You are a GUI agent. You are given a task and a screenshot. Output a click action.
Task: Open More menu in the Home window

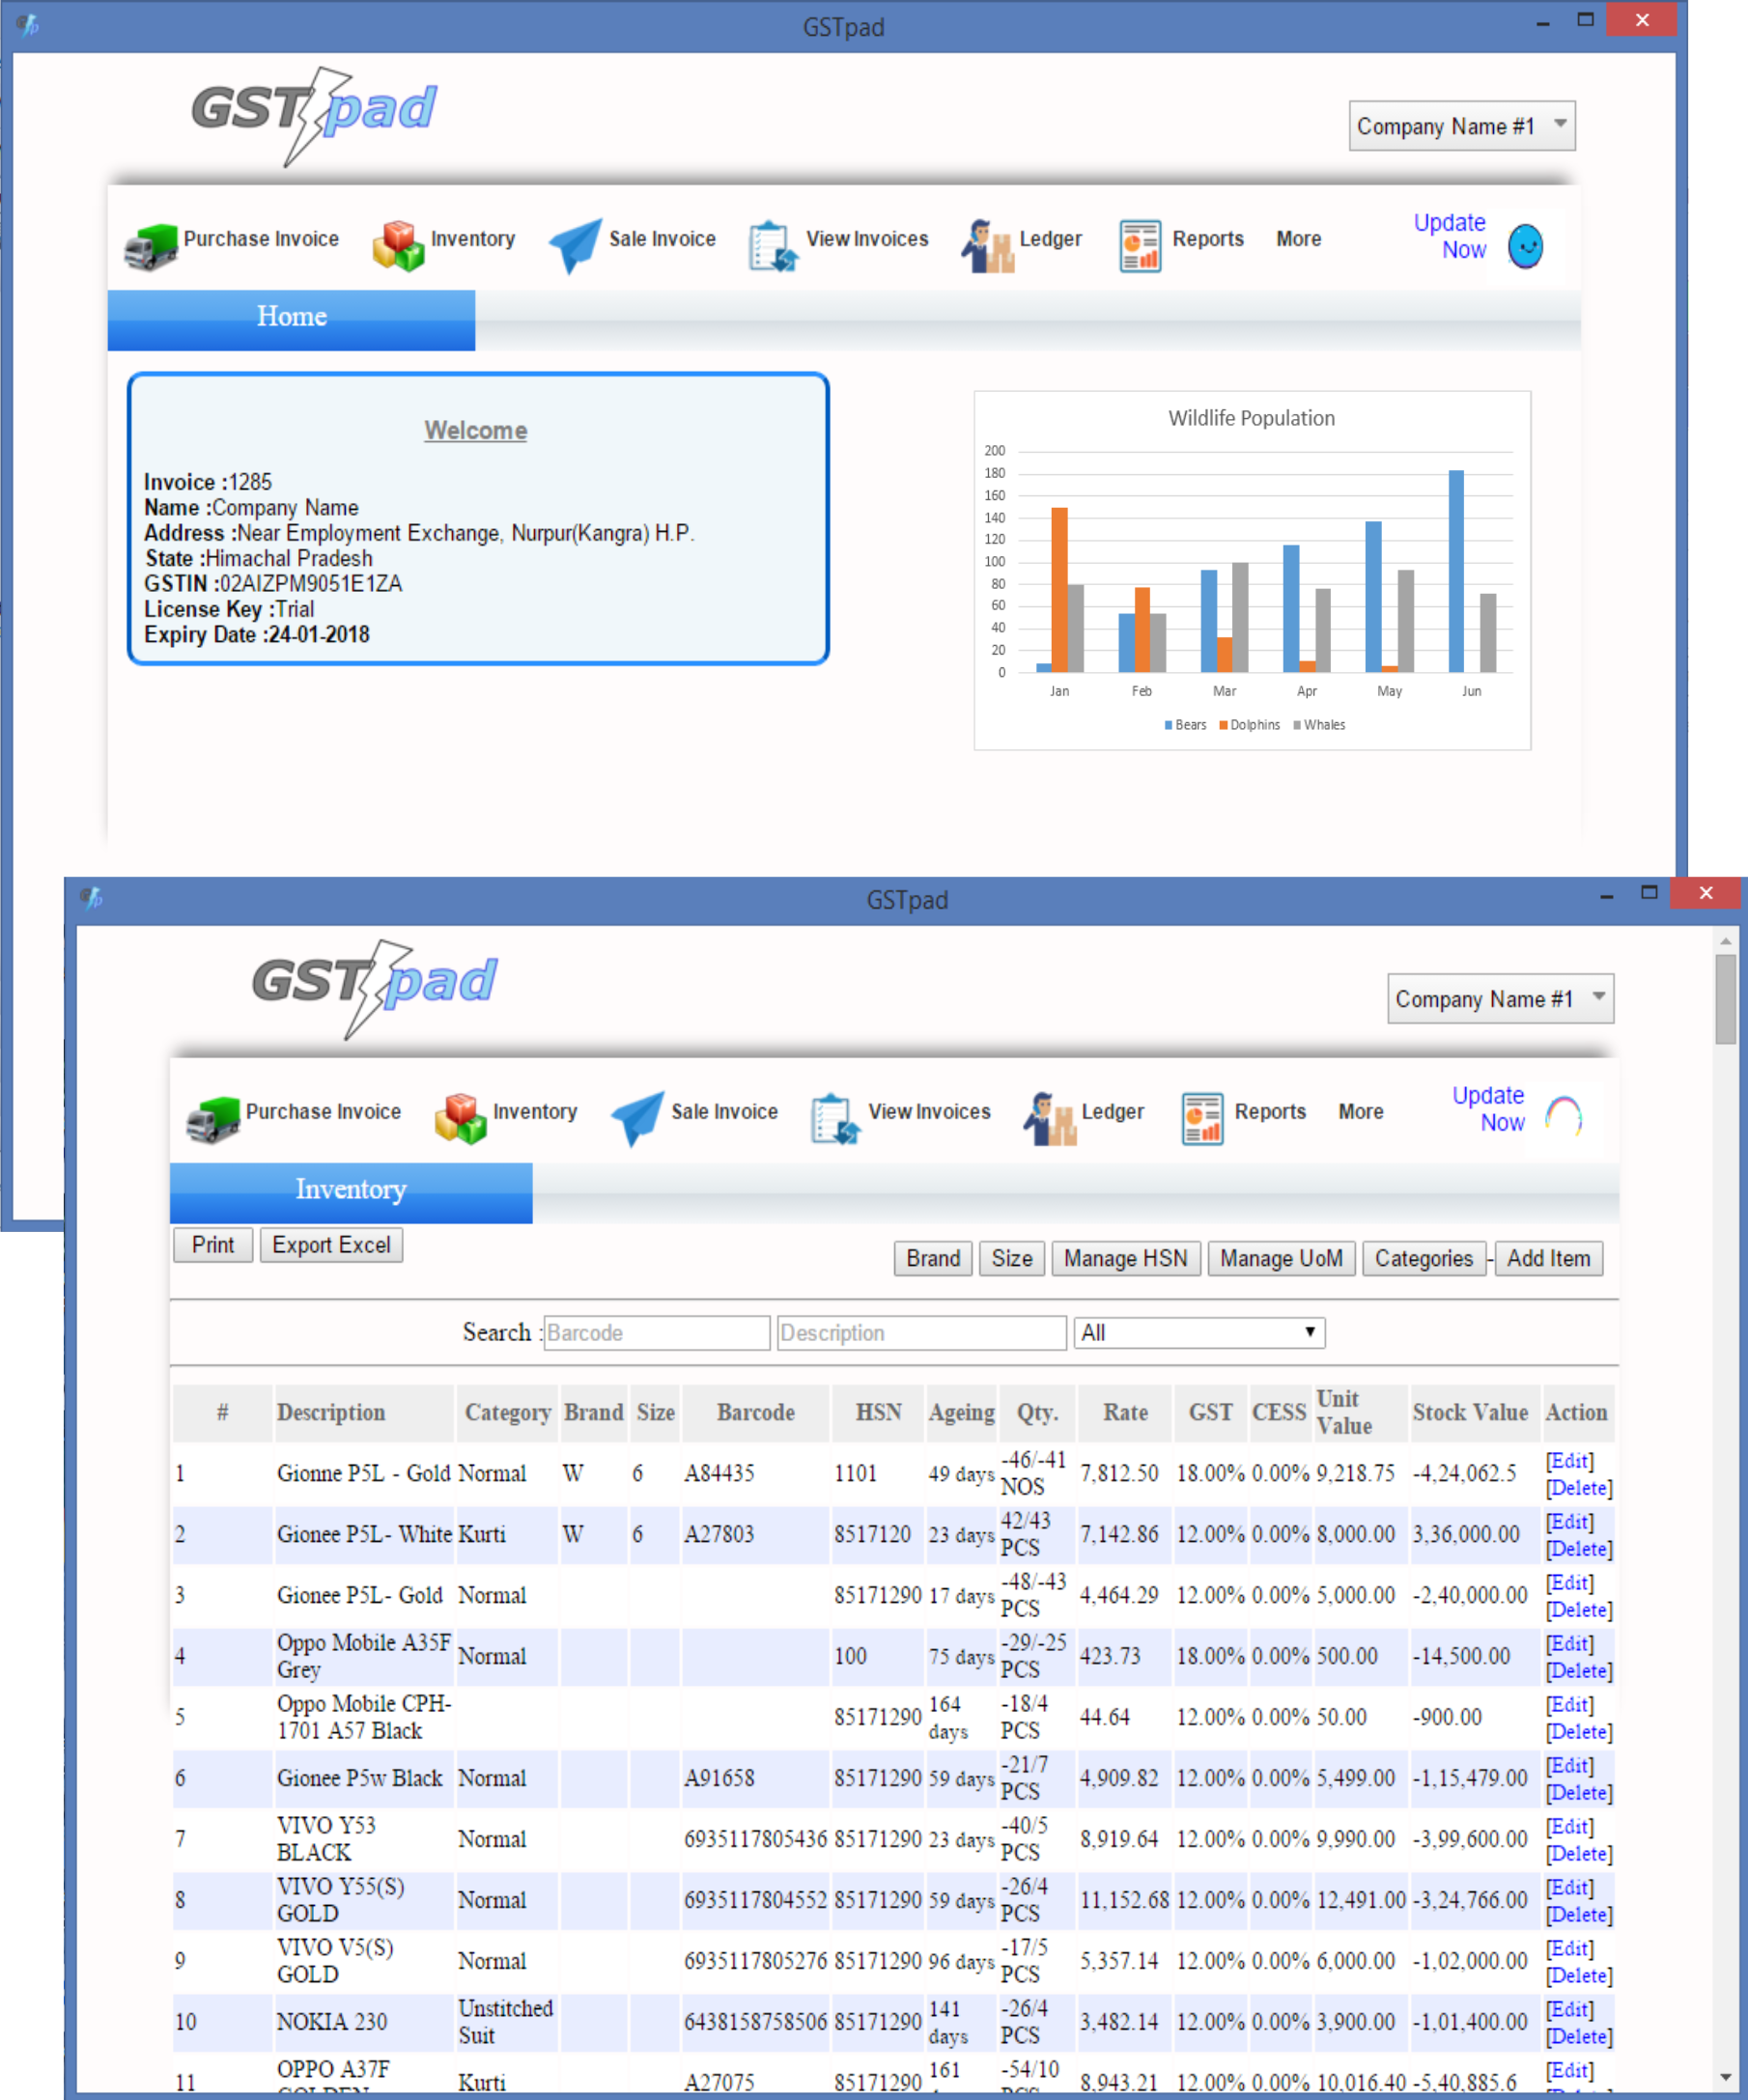tap(1298, 239)
